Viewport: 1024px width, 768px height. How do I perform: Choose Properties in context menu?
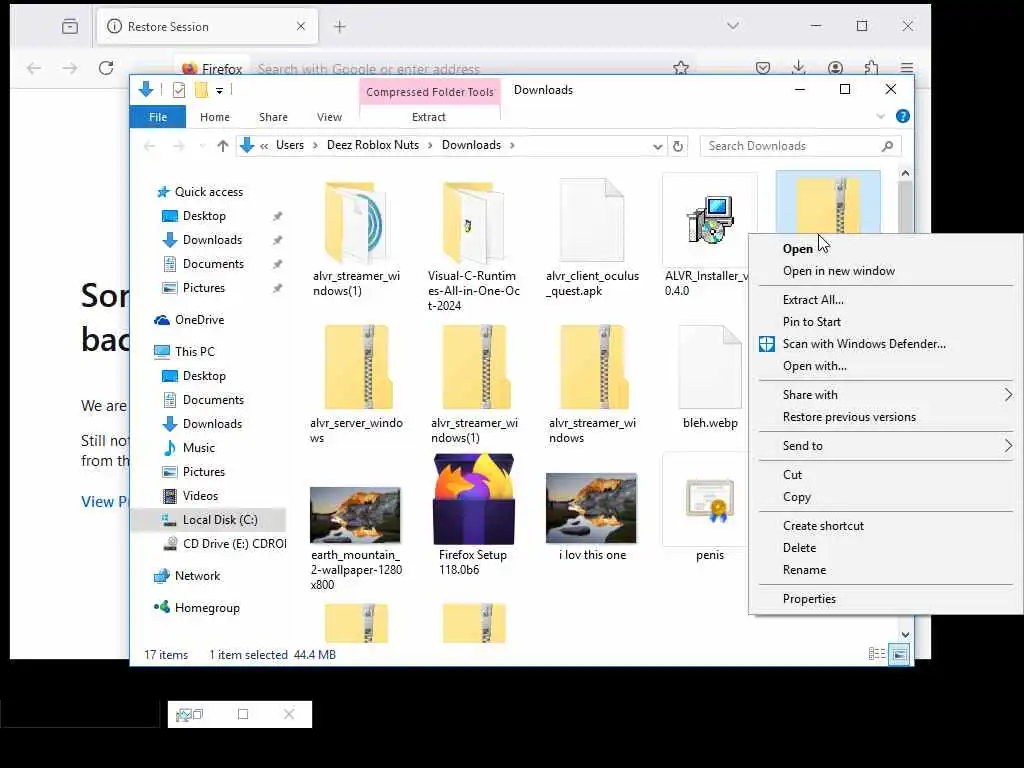tap(809, 599)
